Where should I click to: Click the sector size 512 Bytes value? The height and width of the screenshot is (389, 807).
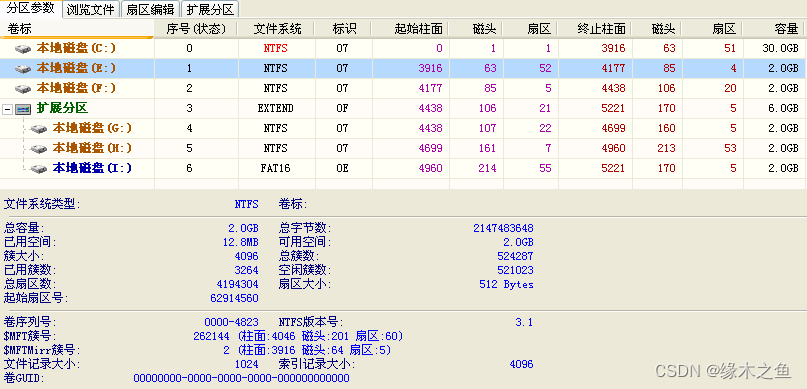tap(506, 284)
